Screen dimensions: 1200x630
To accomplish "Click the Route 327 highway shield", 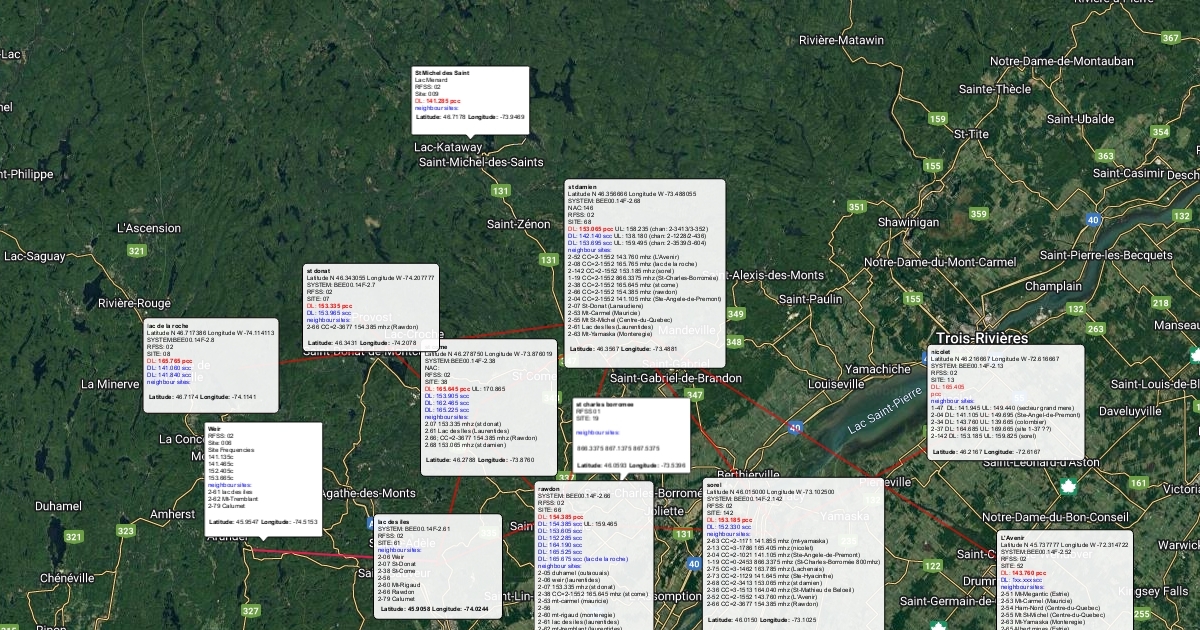I will click(250, 611).
